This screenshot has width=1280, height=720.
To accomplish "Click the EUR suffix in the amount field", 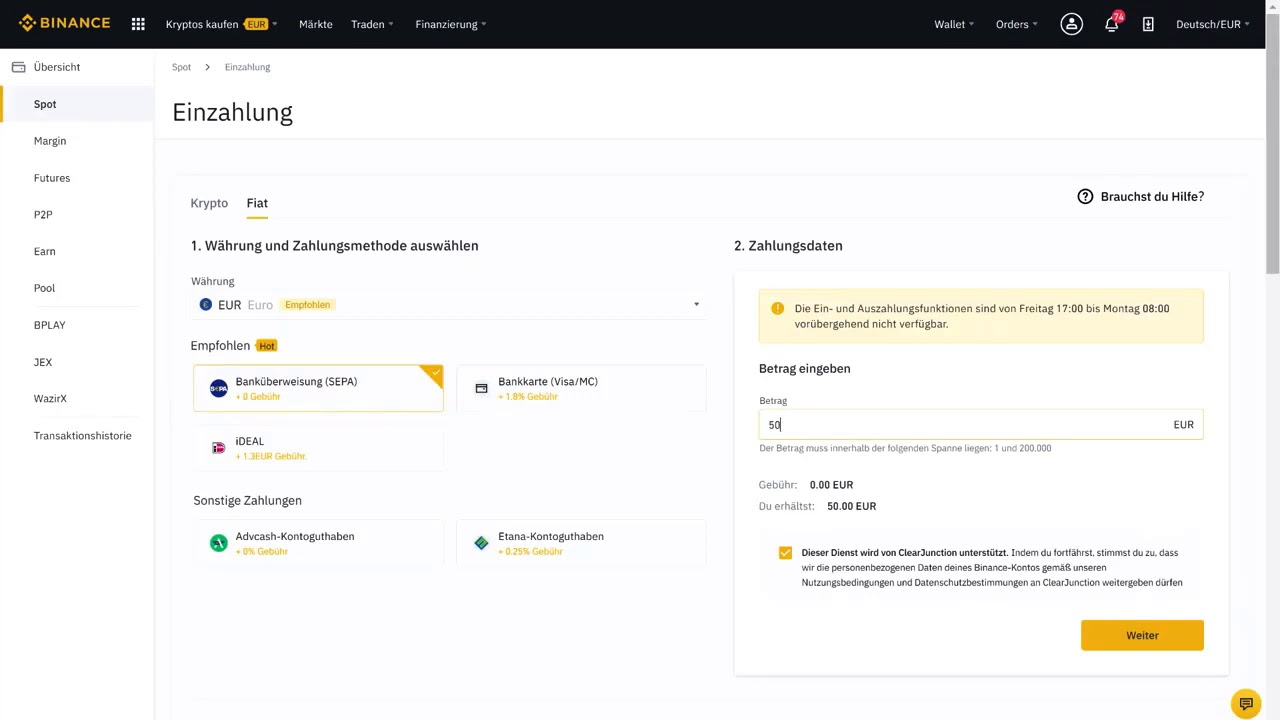I will click(1183, 425).
